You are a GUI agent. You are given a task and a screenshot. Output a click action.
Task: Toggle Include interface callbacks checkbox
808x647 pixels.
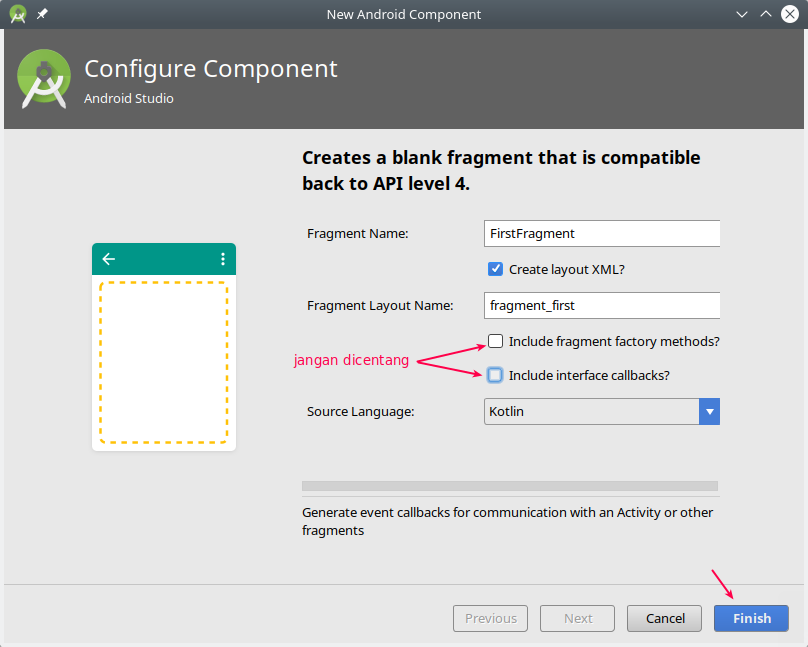[495, 375]
